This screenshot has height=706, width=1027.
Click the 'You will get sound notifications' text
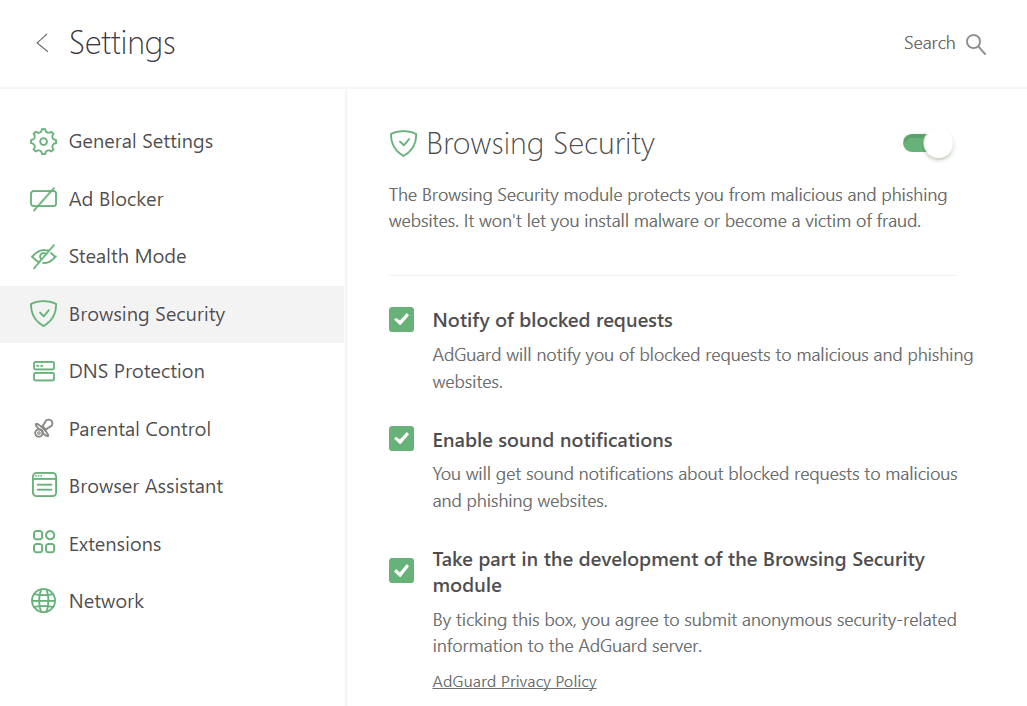pyautogui.click(x=695, y=487)
